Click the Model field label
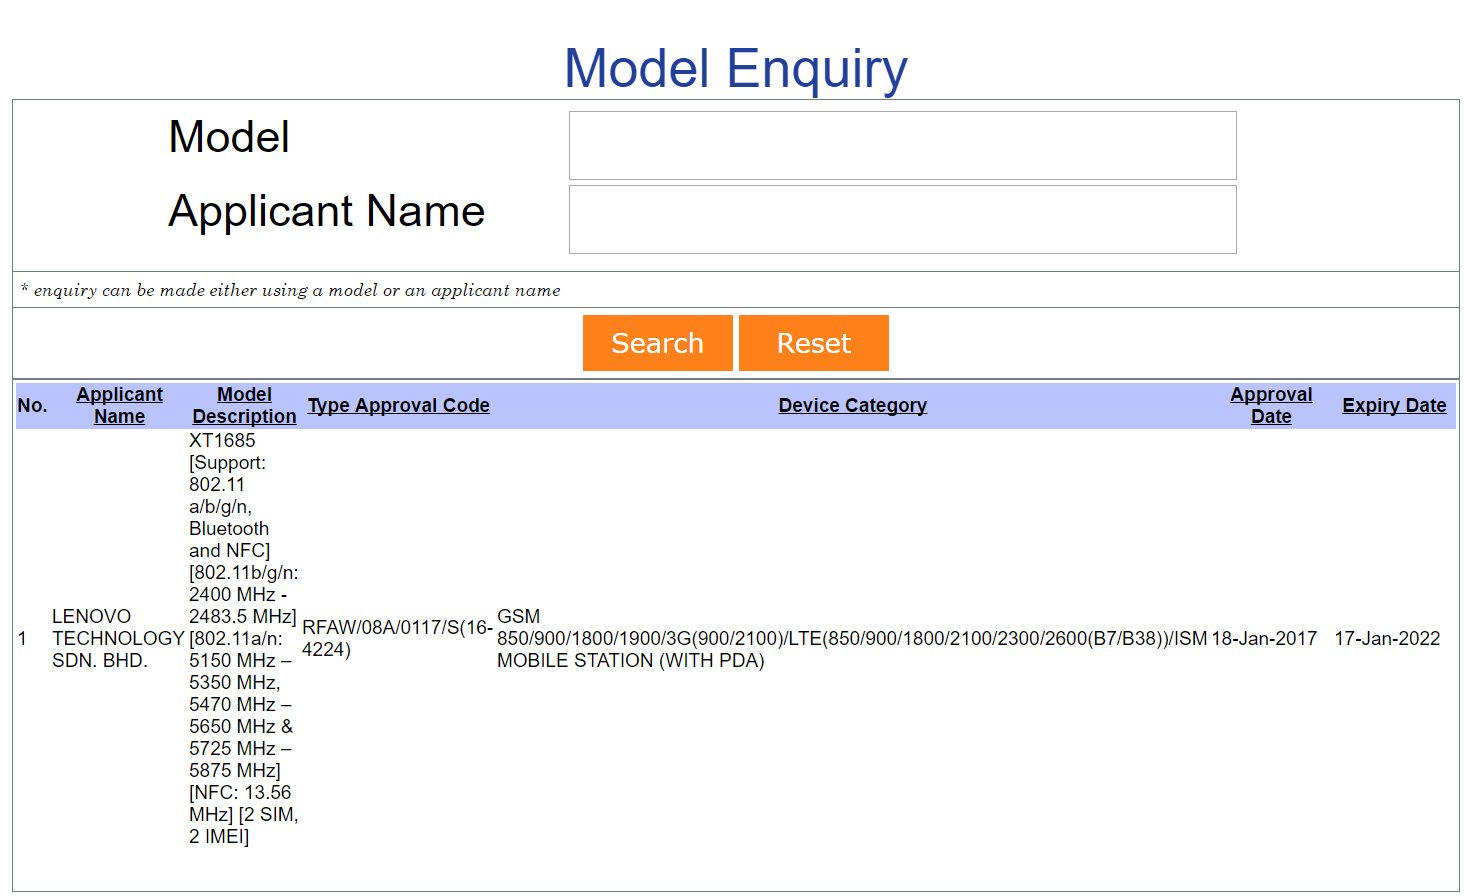The height and width of the screenshot is (896, 1465). 229,137
